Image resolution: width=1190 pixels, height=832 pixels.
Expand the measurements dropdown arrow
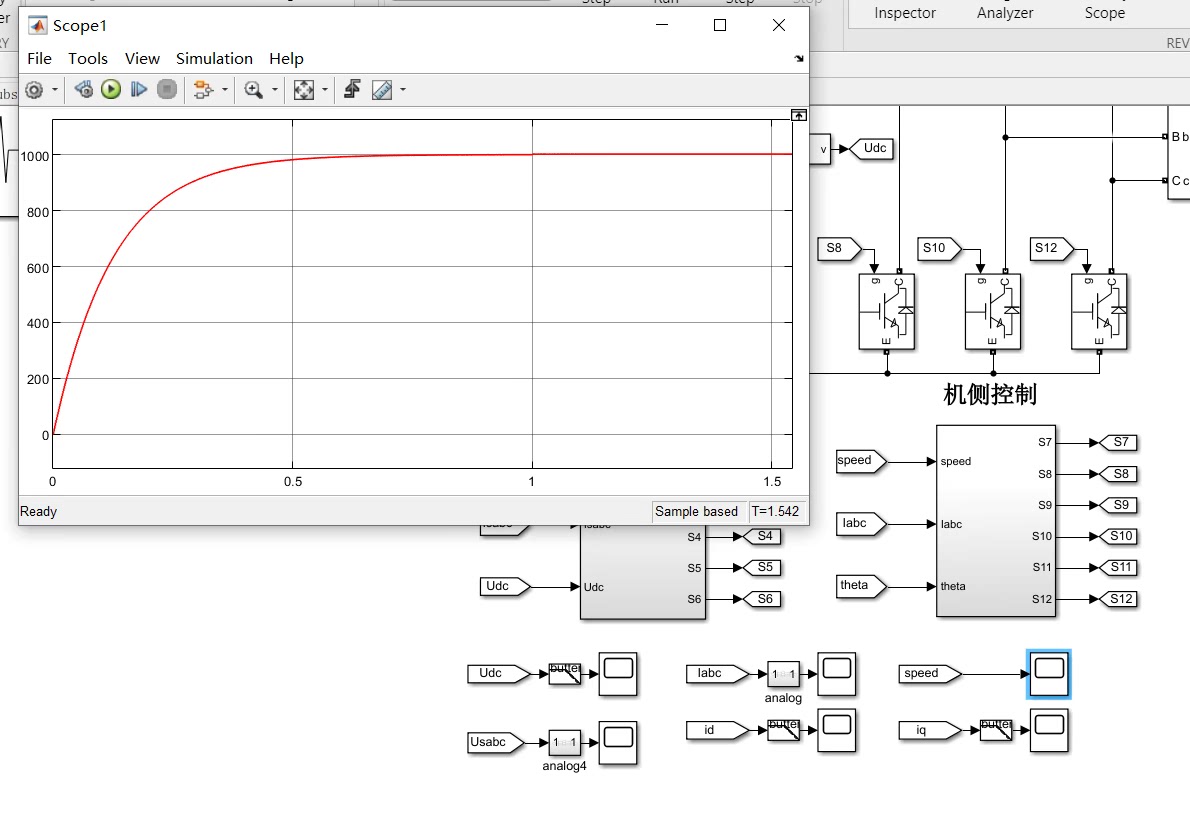(403, 90)
